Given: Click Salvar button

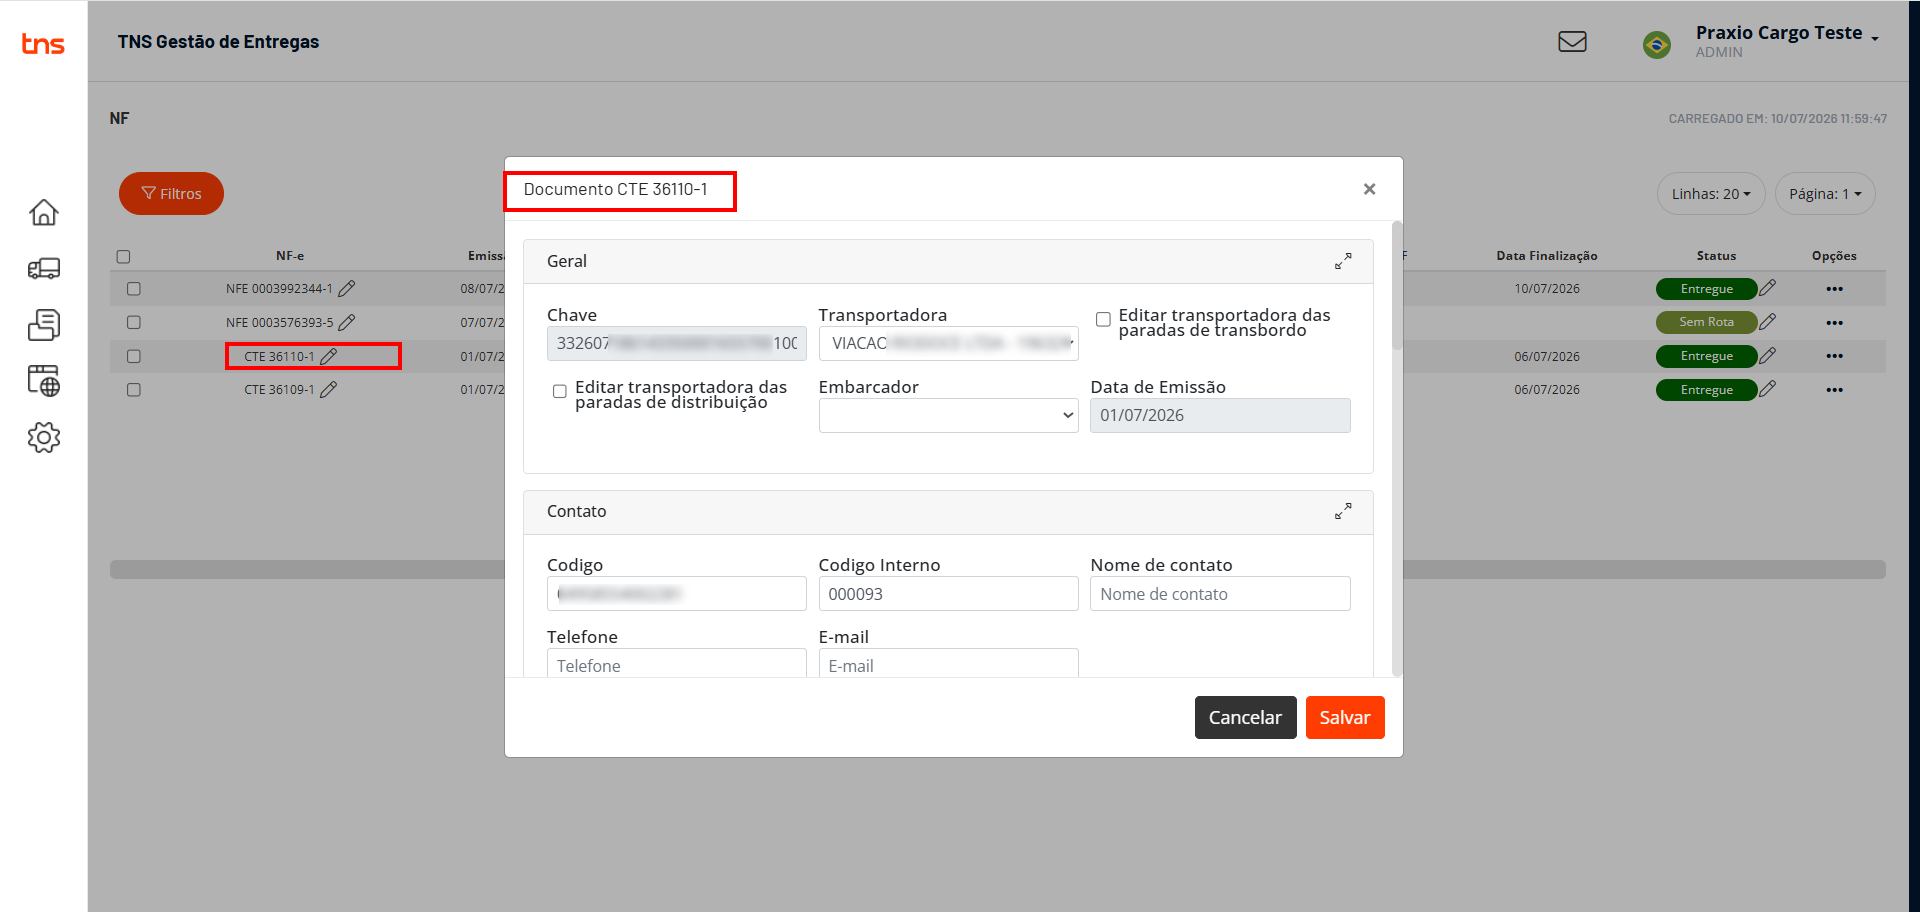Looking at the screenshot, I should pyautogui.click(x=1345, y=718).
